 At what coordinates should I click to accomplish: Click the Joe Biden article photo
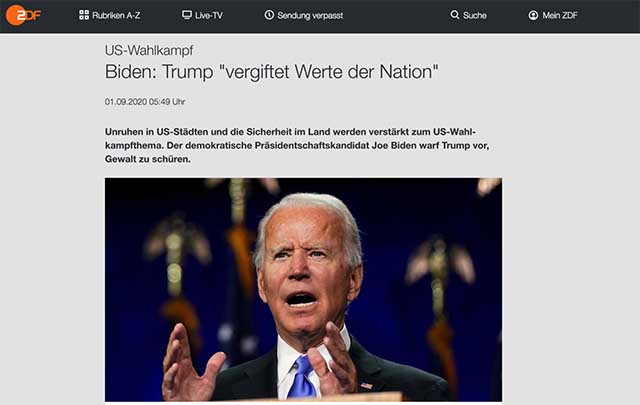(x=303, y=289)
